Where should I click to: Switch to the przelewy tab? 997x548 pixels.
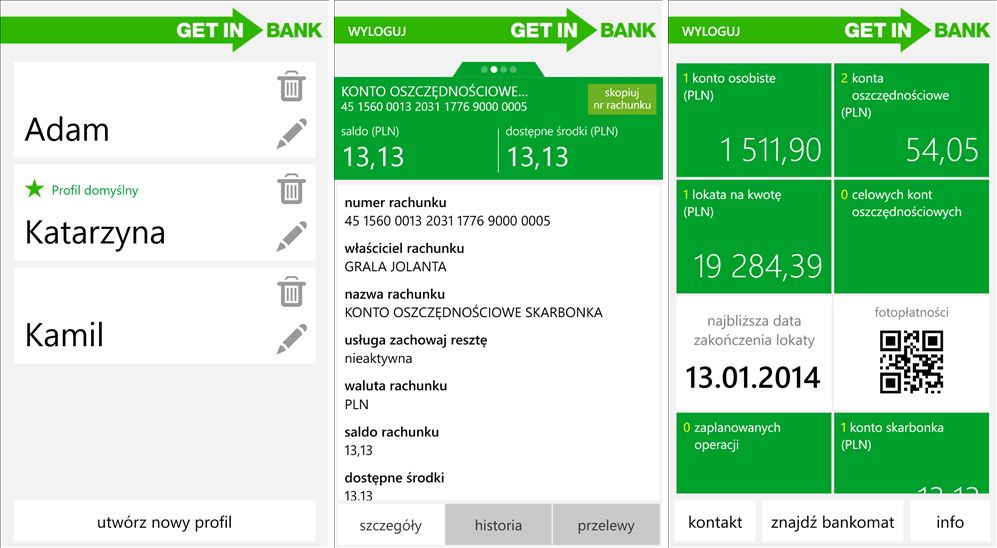pyautogui.click(x=606, y=525)
